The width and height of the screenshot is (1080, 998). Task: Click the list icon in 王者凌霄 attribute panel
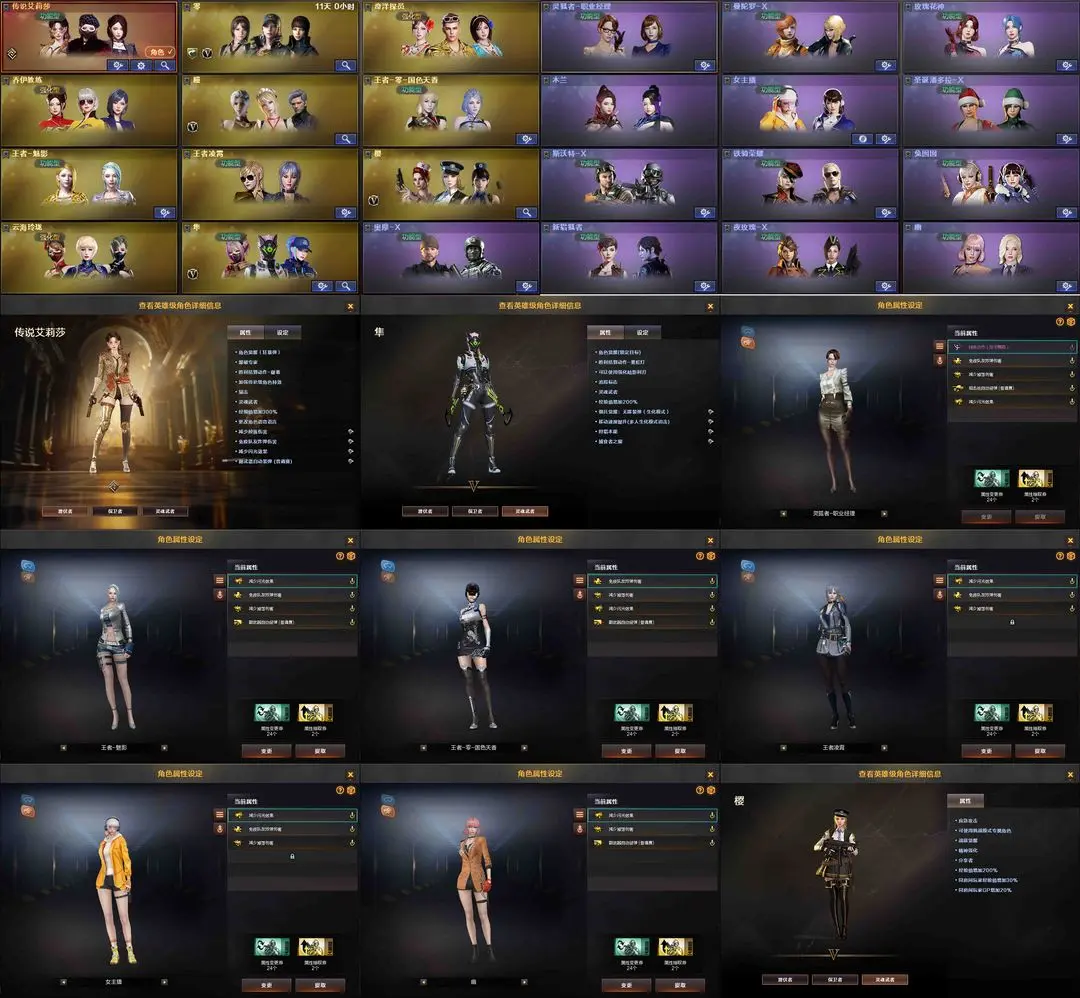(x=939, y=581)
